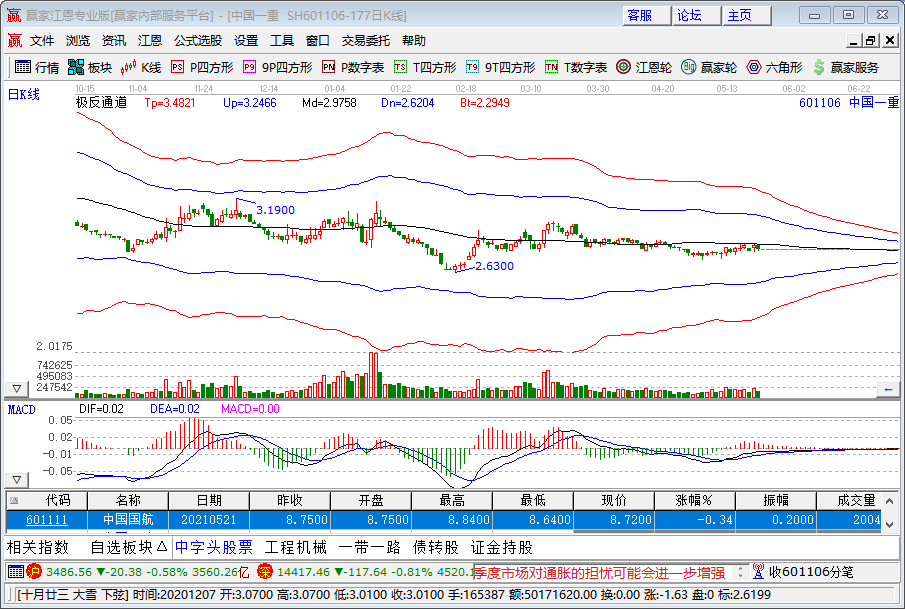Viewport: 905px width, 609px height.
Task: Click stock code link 601111
Action: 47,520
